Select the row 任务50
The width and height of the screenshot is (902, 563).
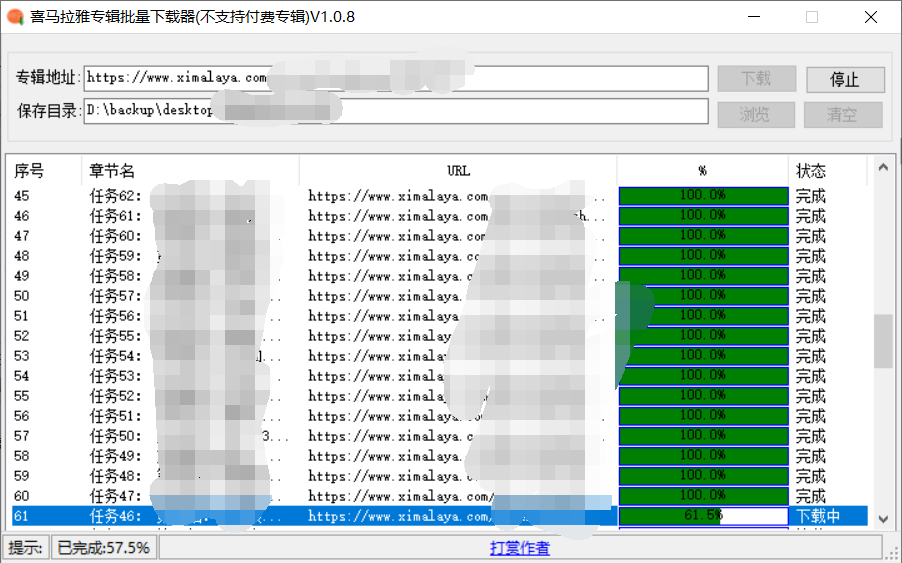439,436
